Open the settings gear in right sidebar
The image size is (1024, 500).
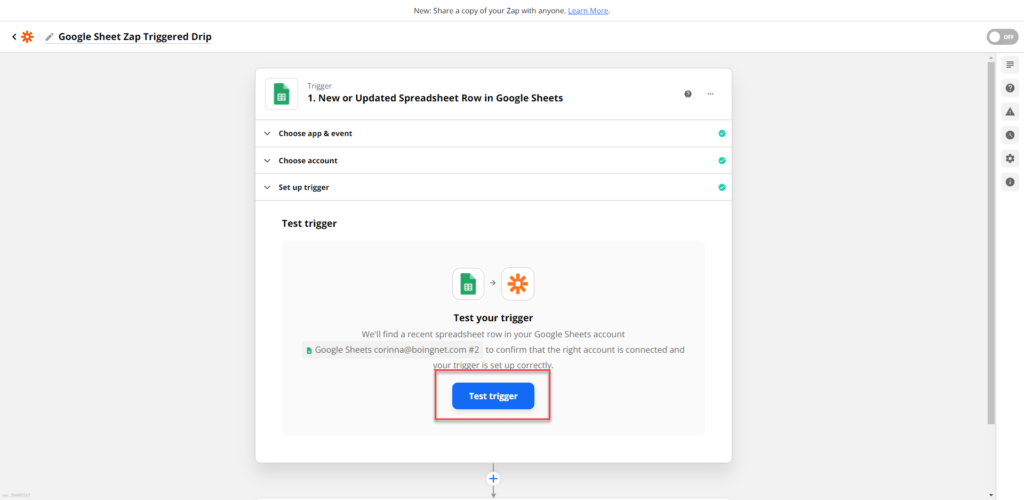[x=1010, y=159]
